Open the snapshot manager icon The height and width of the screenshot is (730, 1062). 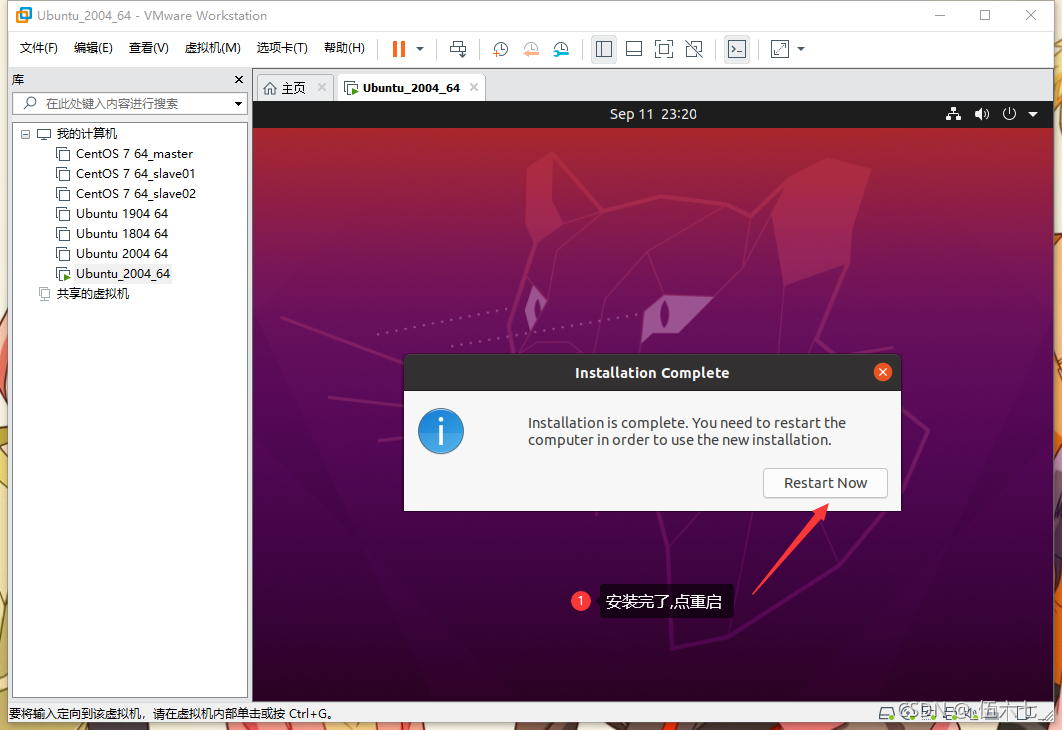[x=561, y=49]
